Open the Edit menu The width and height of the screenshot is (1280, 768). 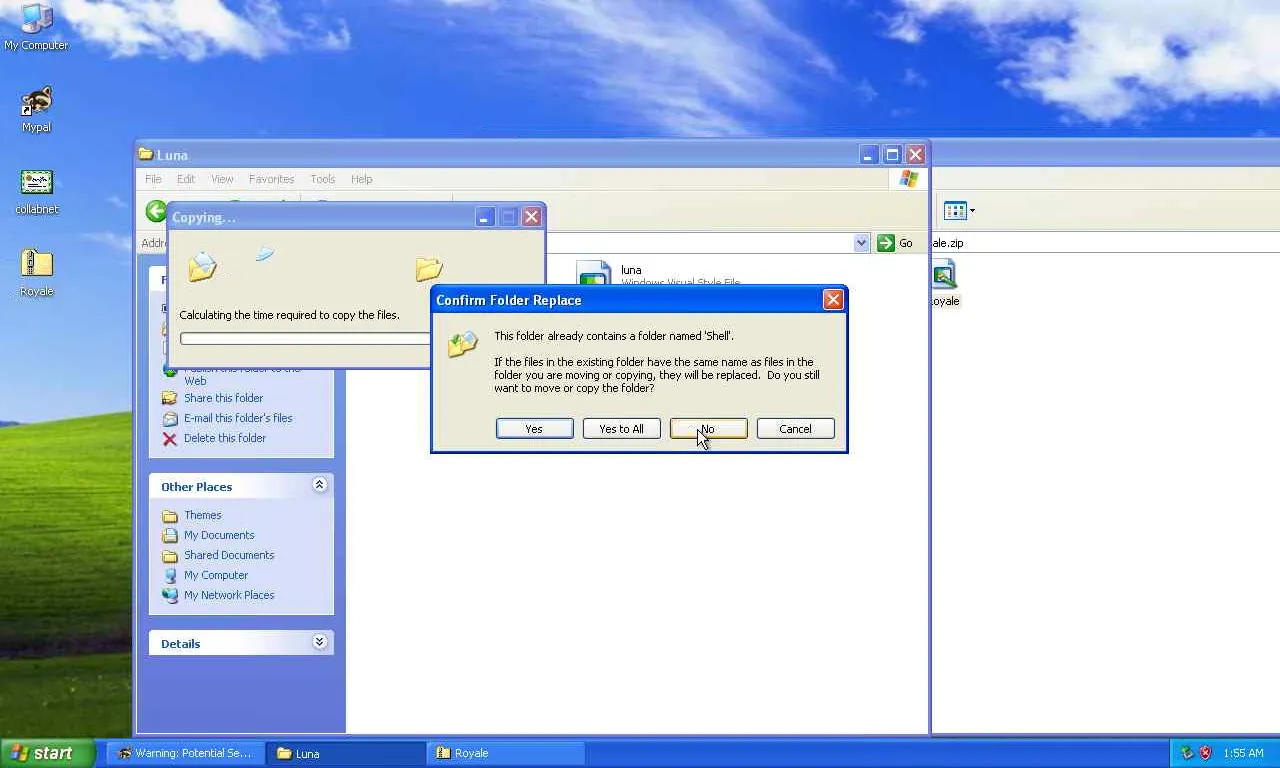(186, 179)
